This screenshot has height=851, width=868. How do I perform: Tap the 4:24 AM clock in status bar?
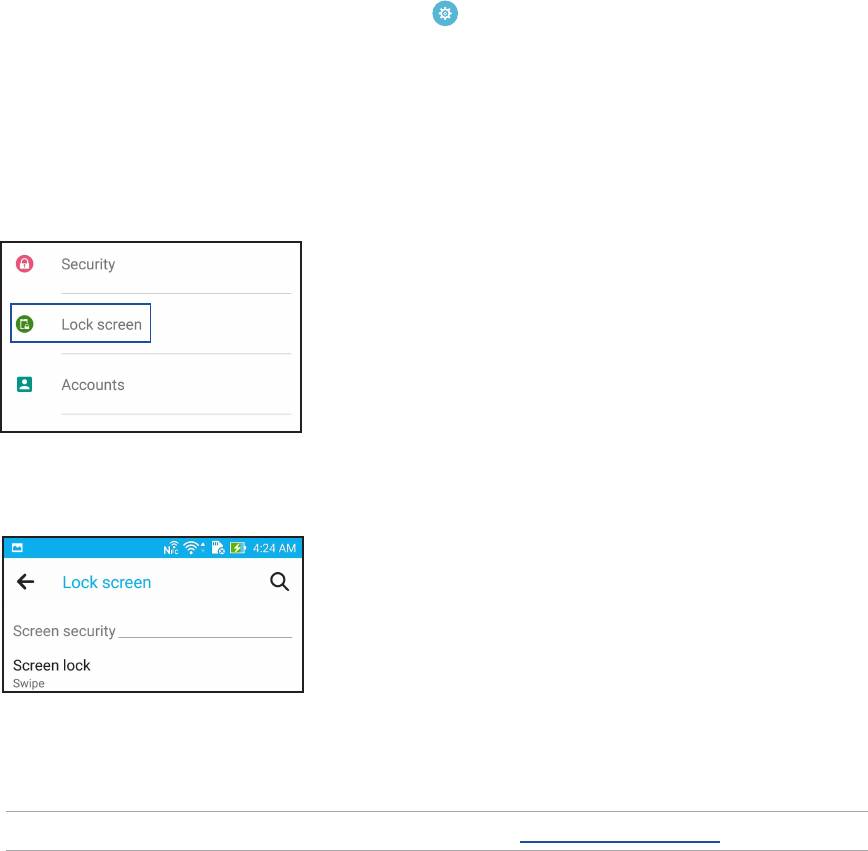pyautogui.click(x=274, y=548)
